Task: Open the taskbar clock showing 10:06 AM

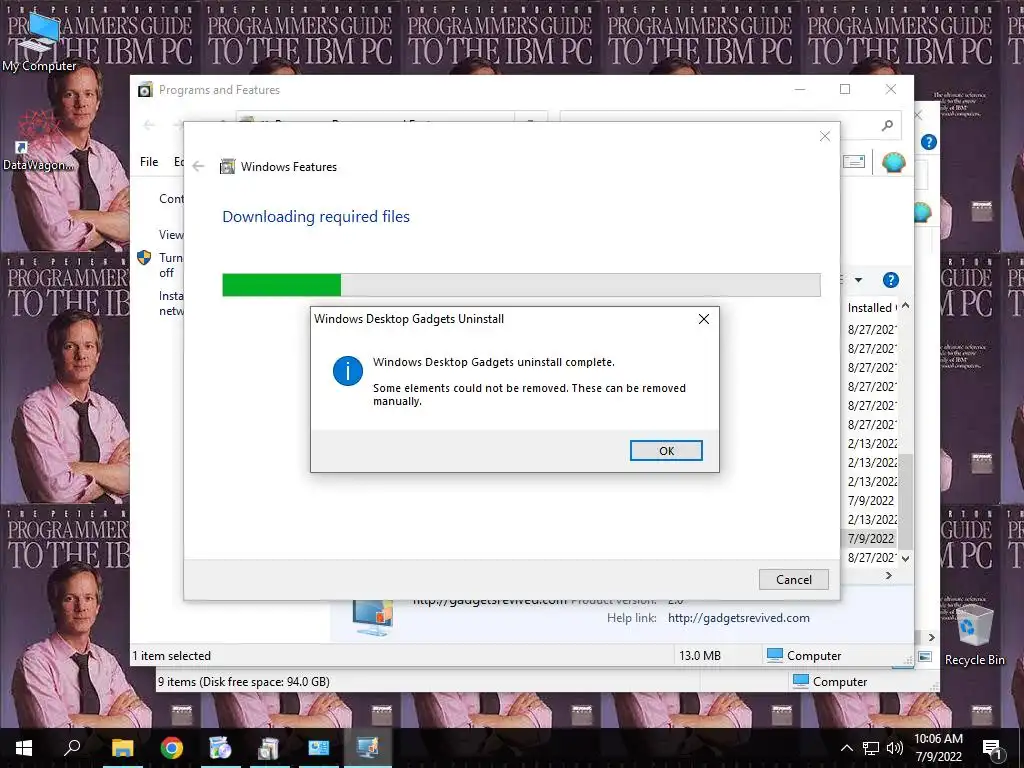Action: [938, 748]
